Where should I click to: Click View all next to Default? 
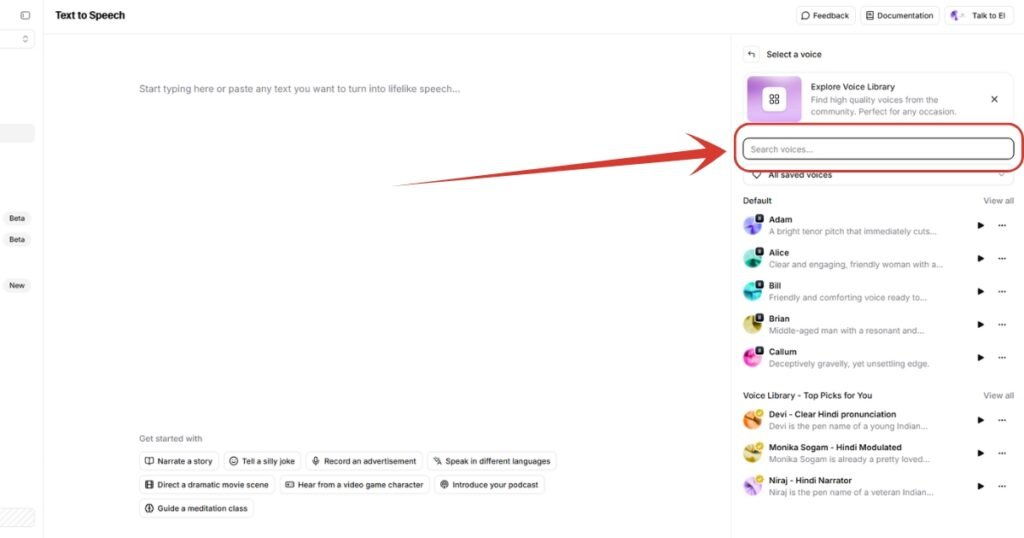pos(998,201)
